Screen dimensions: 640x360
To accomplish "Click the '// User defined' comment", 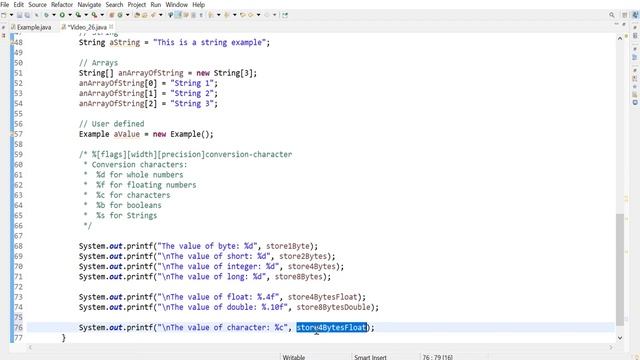I will [x=111, y=124].
